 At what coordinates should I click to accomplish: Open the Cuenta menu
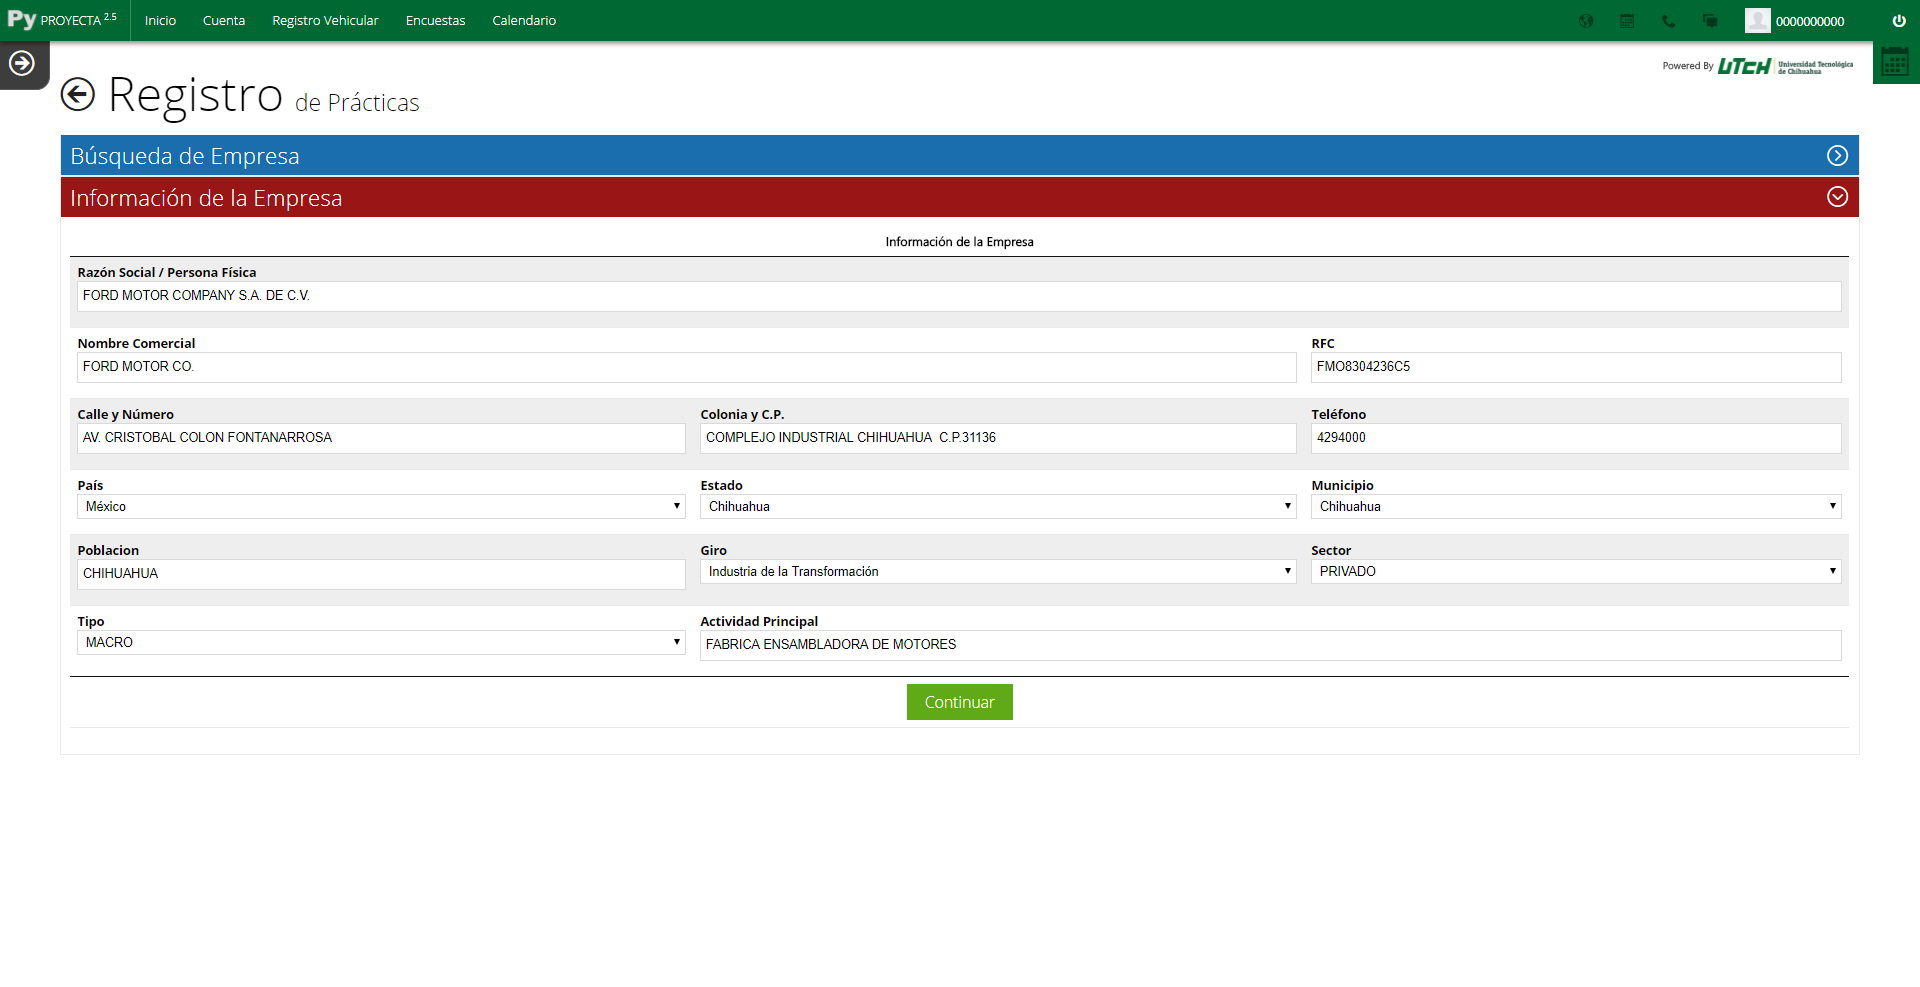[x=224, y=21]
